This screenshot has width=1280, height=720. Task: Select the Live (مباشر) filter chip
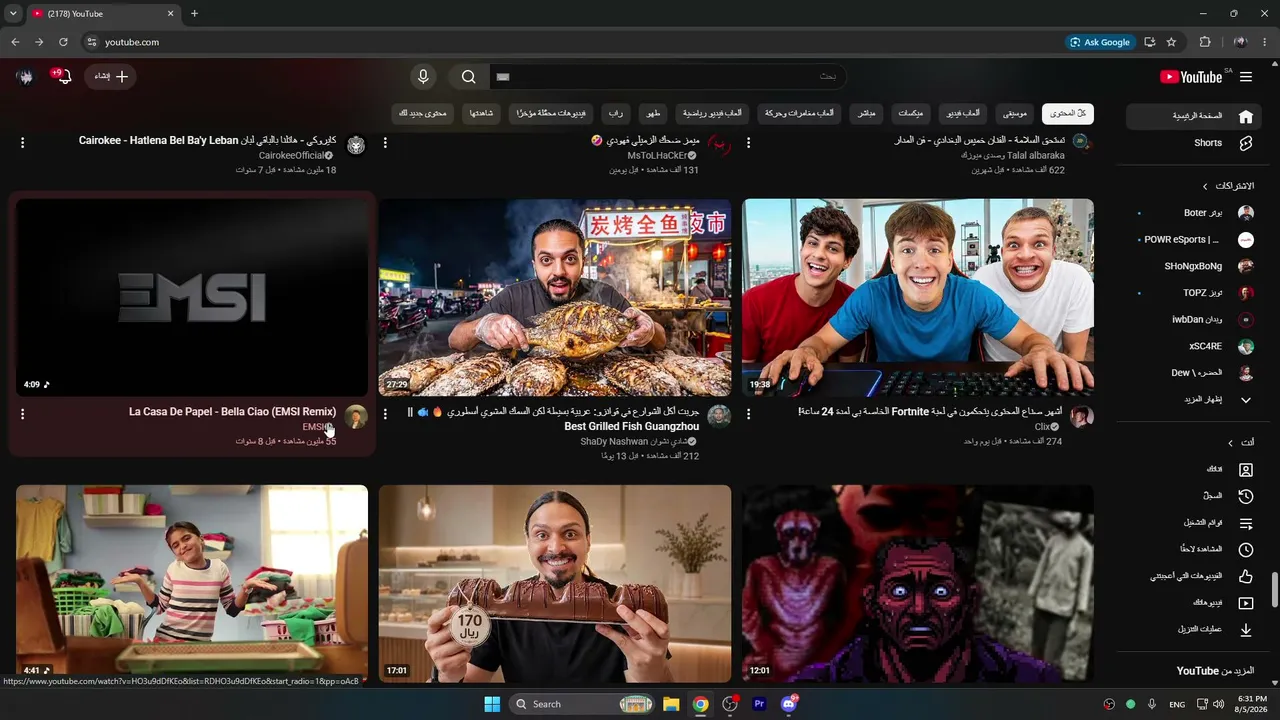(866, 113)
